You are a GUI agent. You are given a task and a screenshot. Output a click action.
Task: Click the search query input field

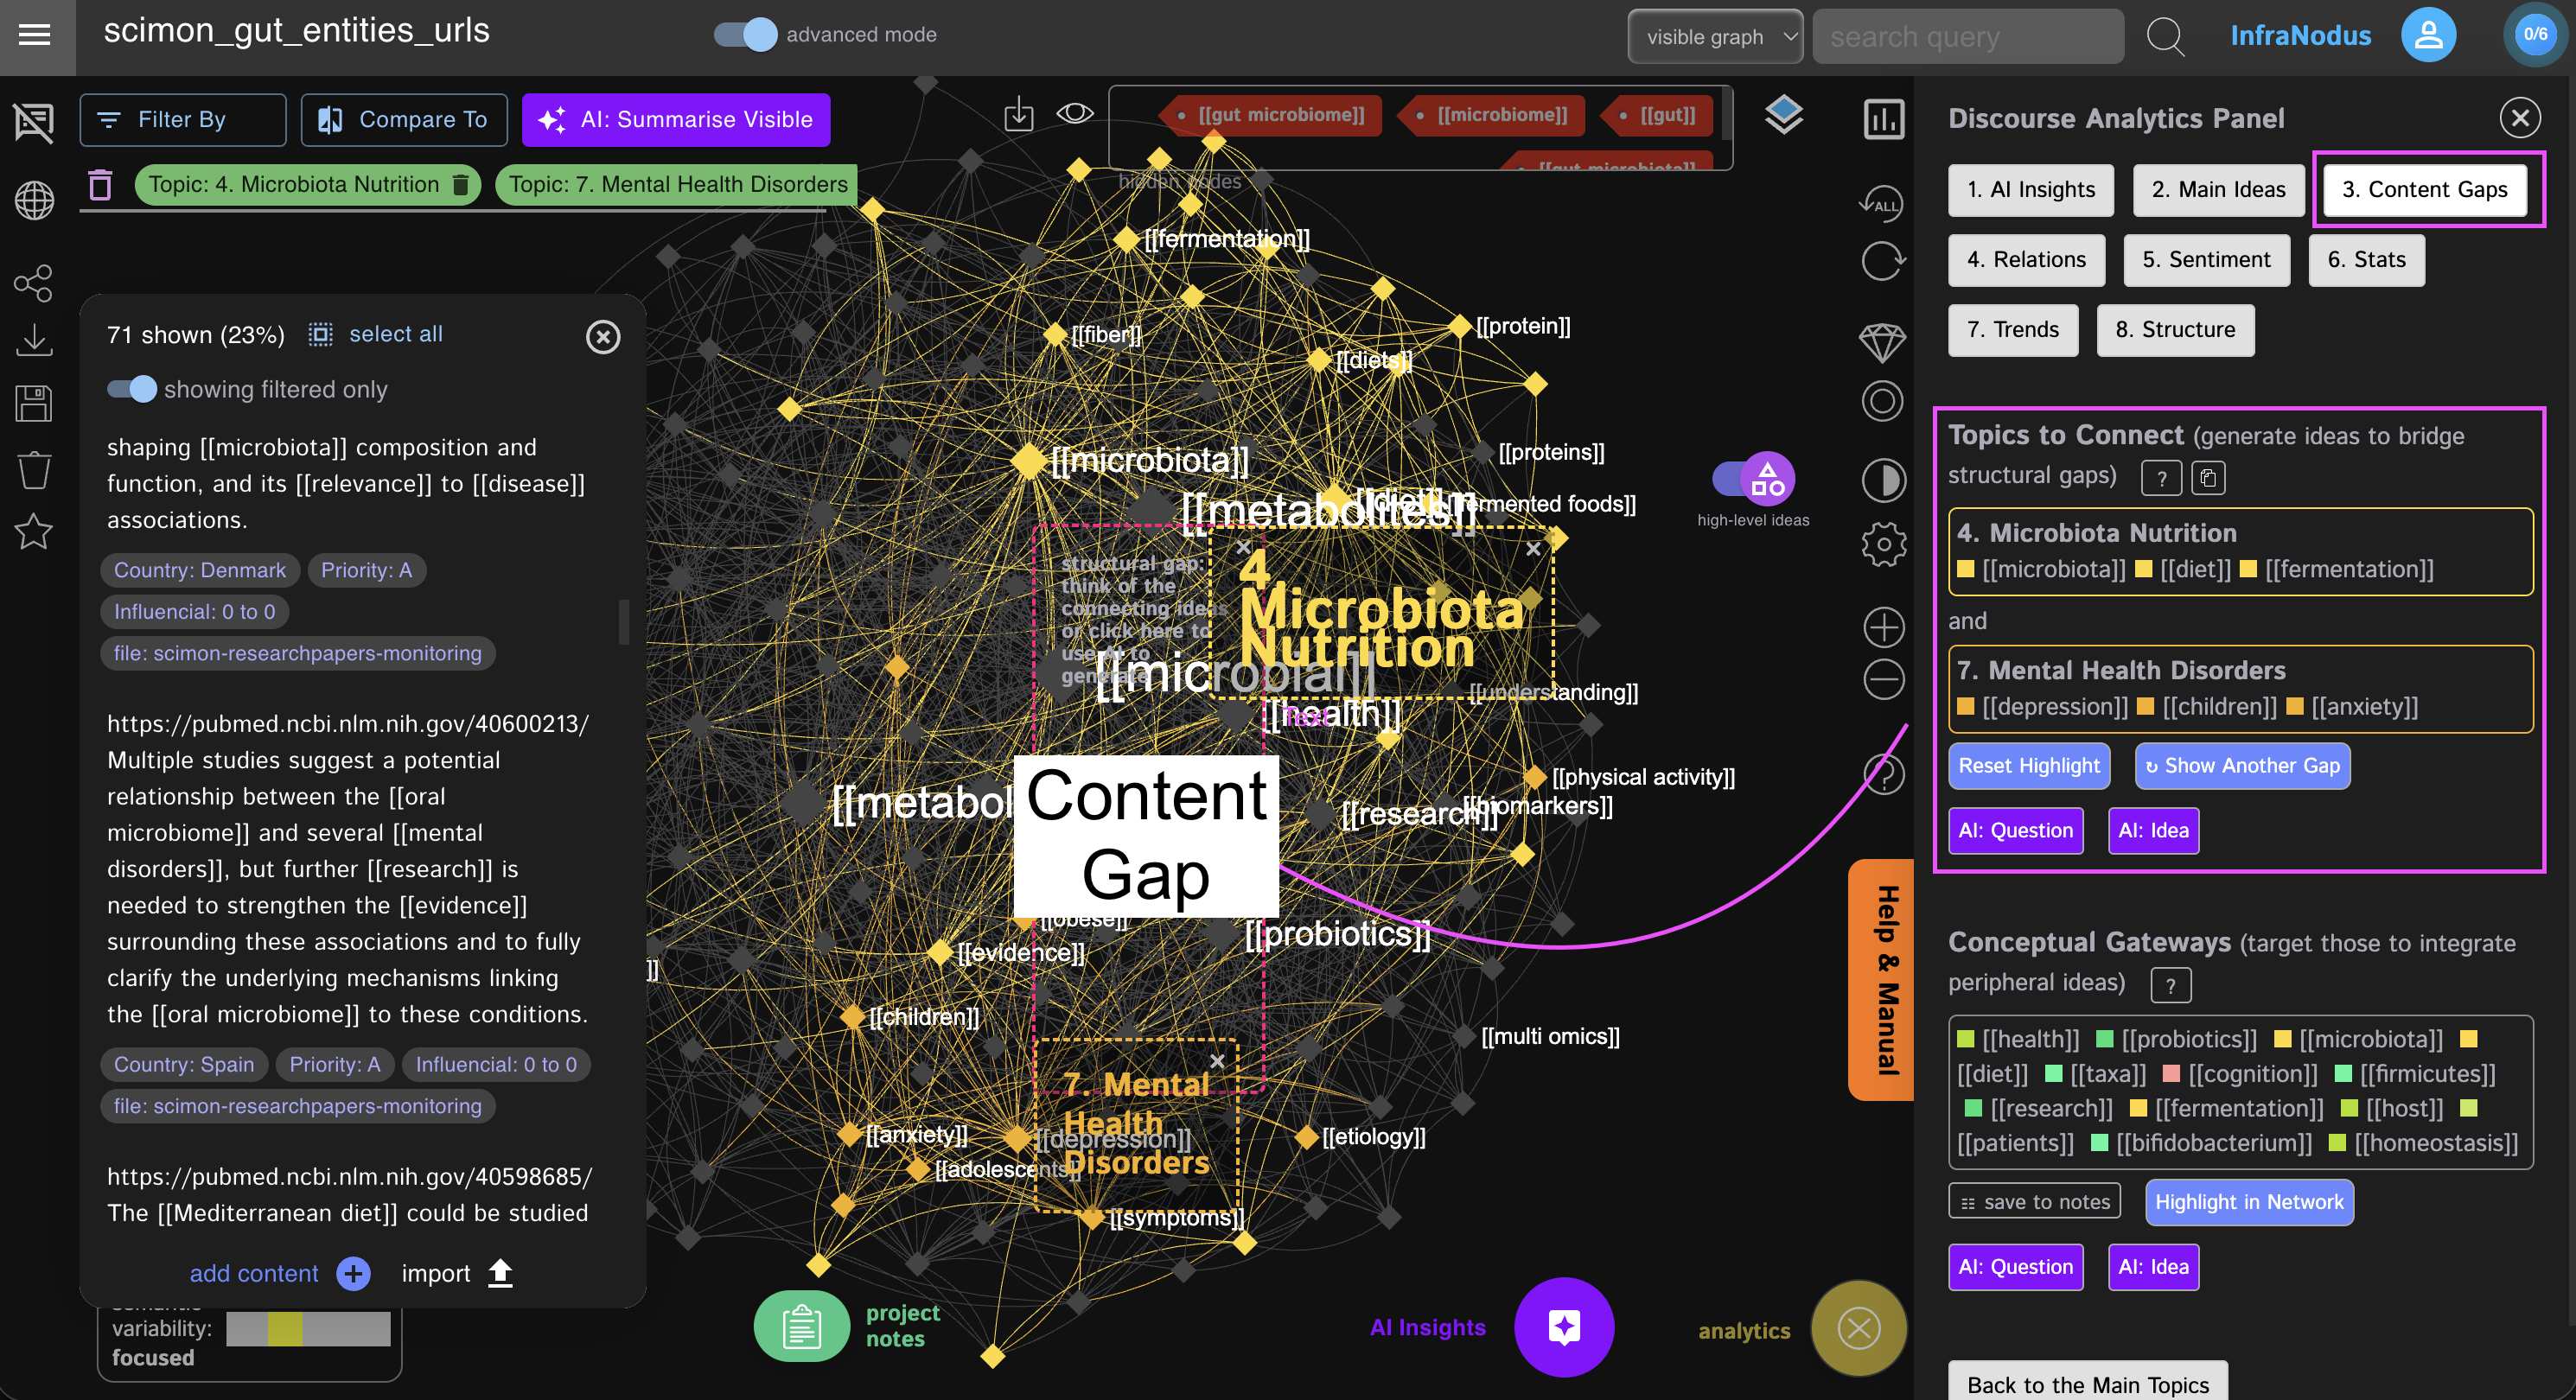tap(1967, 37)
